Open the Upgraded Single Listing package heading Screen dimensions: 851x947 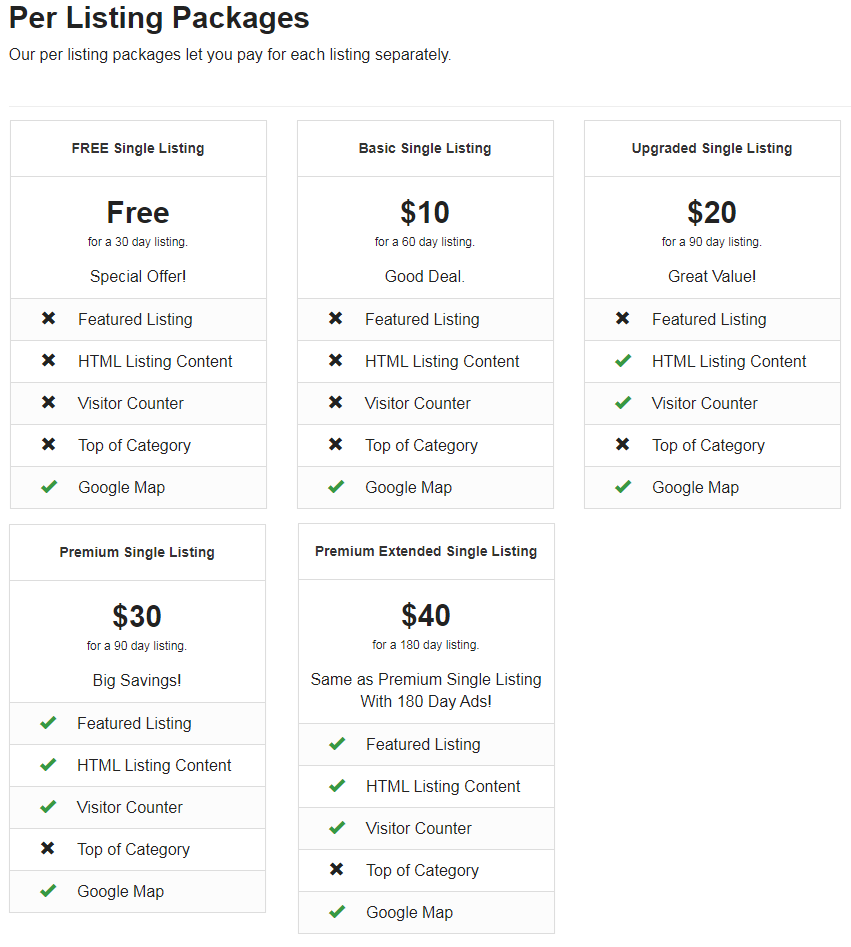711,148
